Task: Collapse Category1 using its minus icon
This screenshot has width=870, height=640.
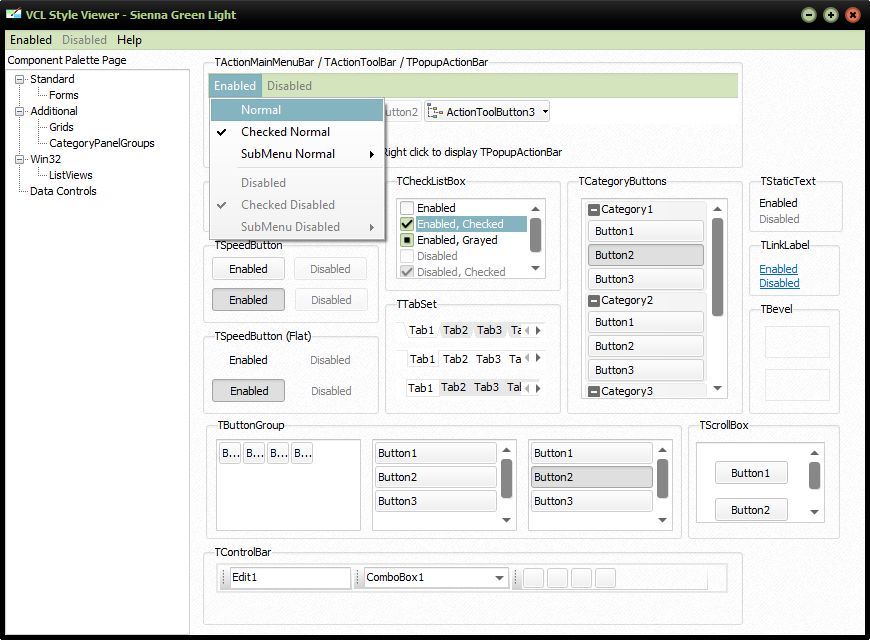Action: pyautogui.click(x=594, y=209)
